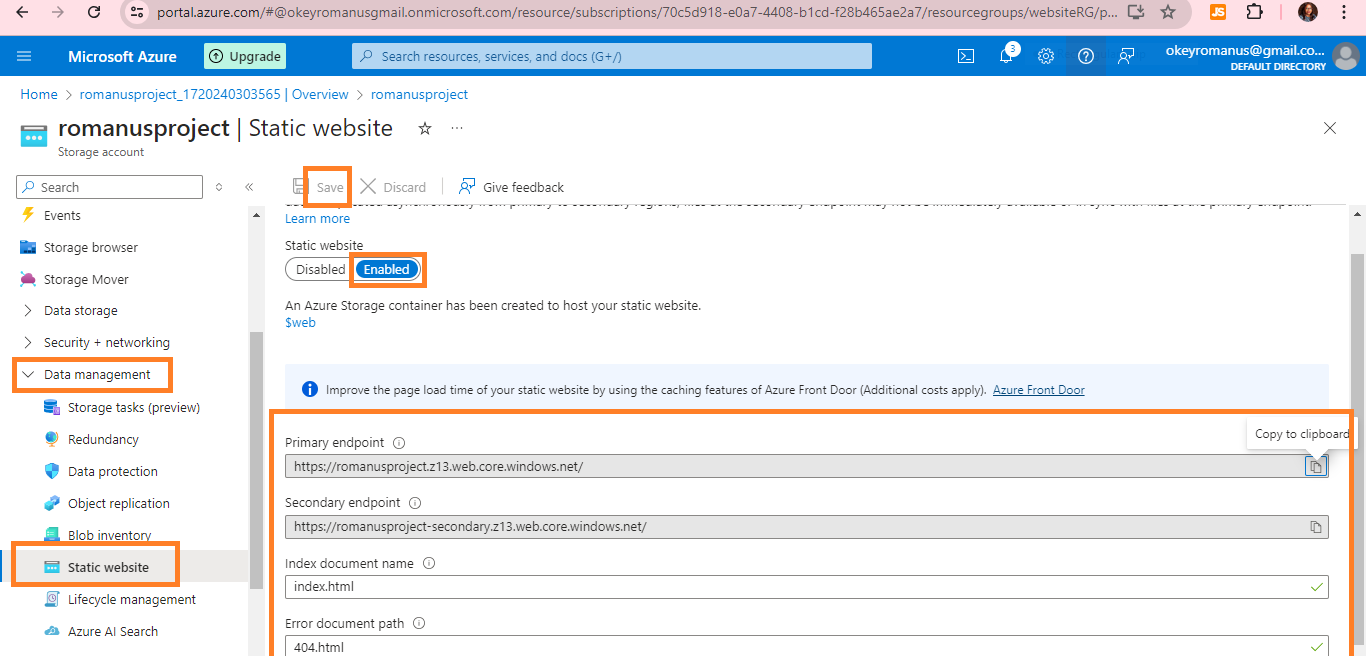1366x656 pixels.
Task: Open the browser extensions puzzle icon
Action: (1254, 12)
